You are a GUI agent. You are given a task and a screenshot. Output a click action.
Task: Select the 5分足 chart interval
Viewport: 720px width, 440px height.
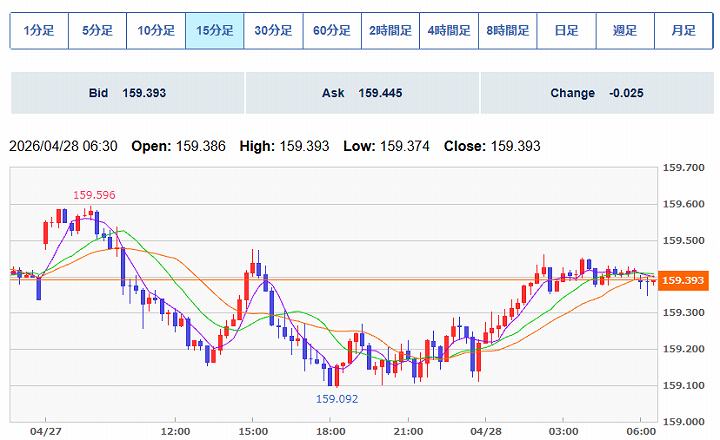tap(97, 31)
